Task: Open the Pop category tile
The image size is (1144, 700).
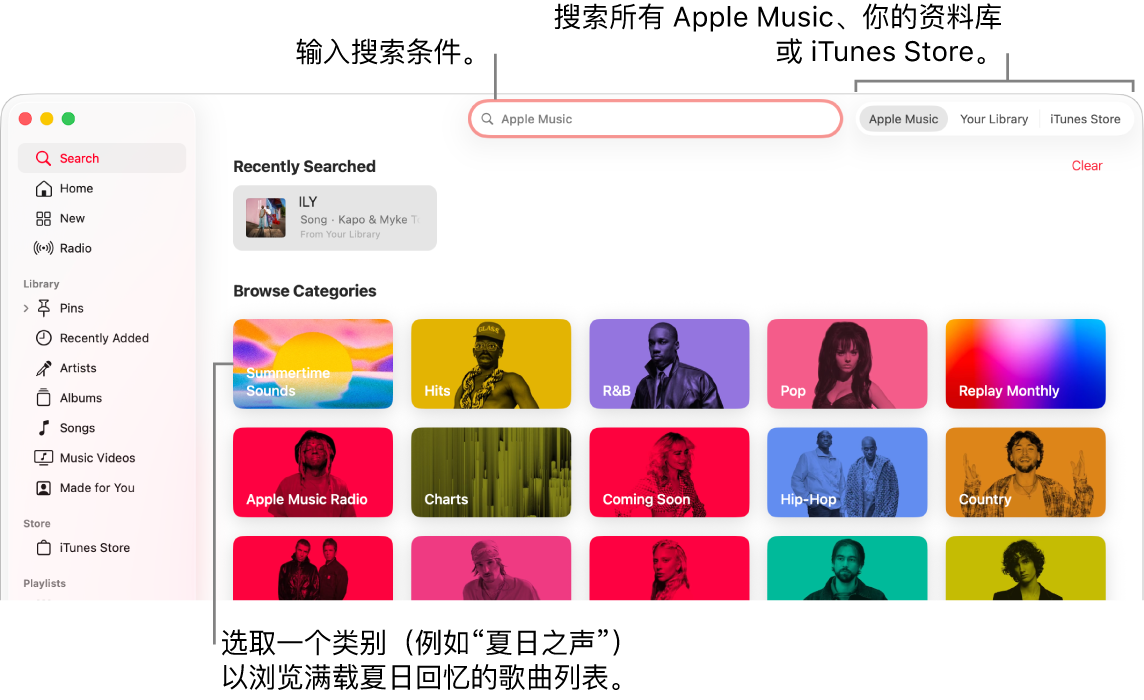Action: (x=847, y=364)
